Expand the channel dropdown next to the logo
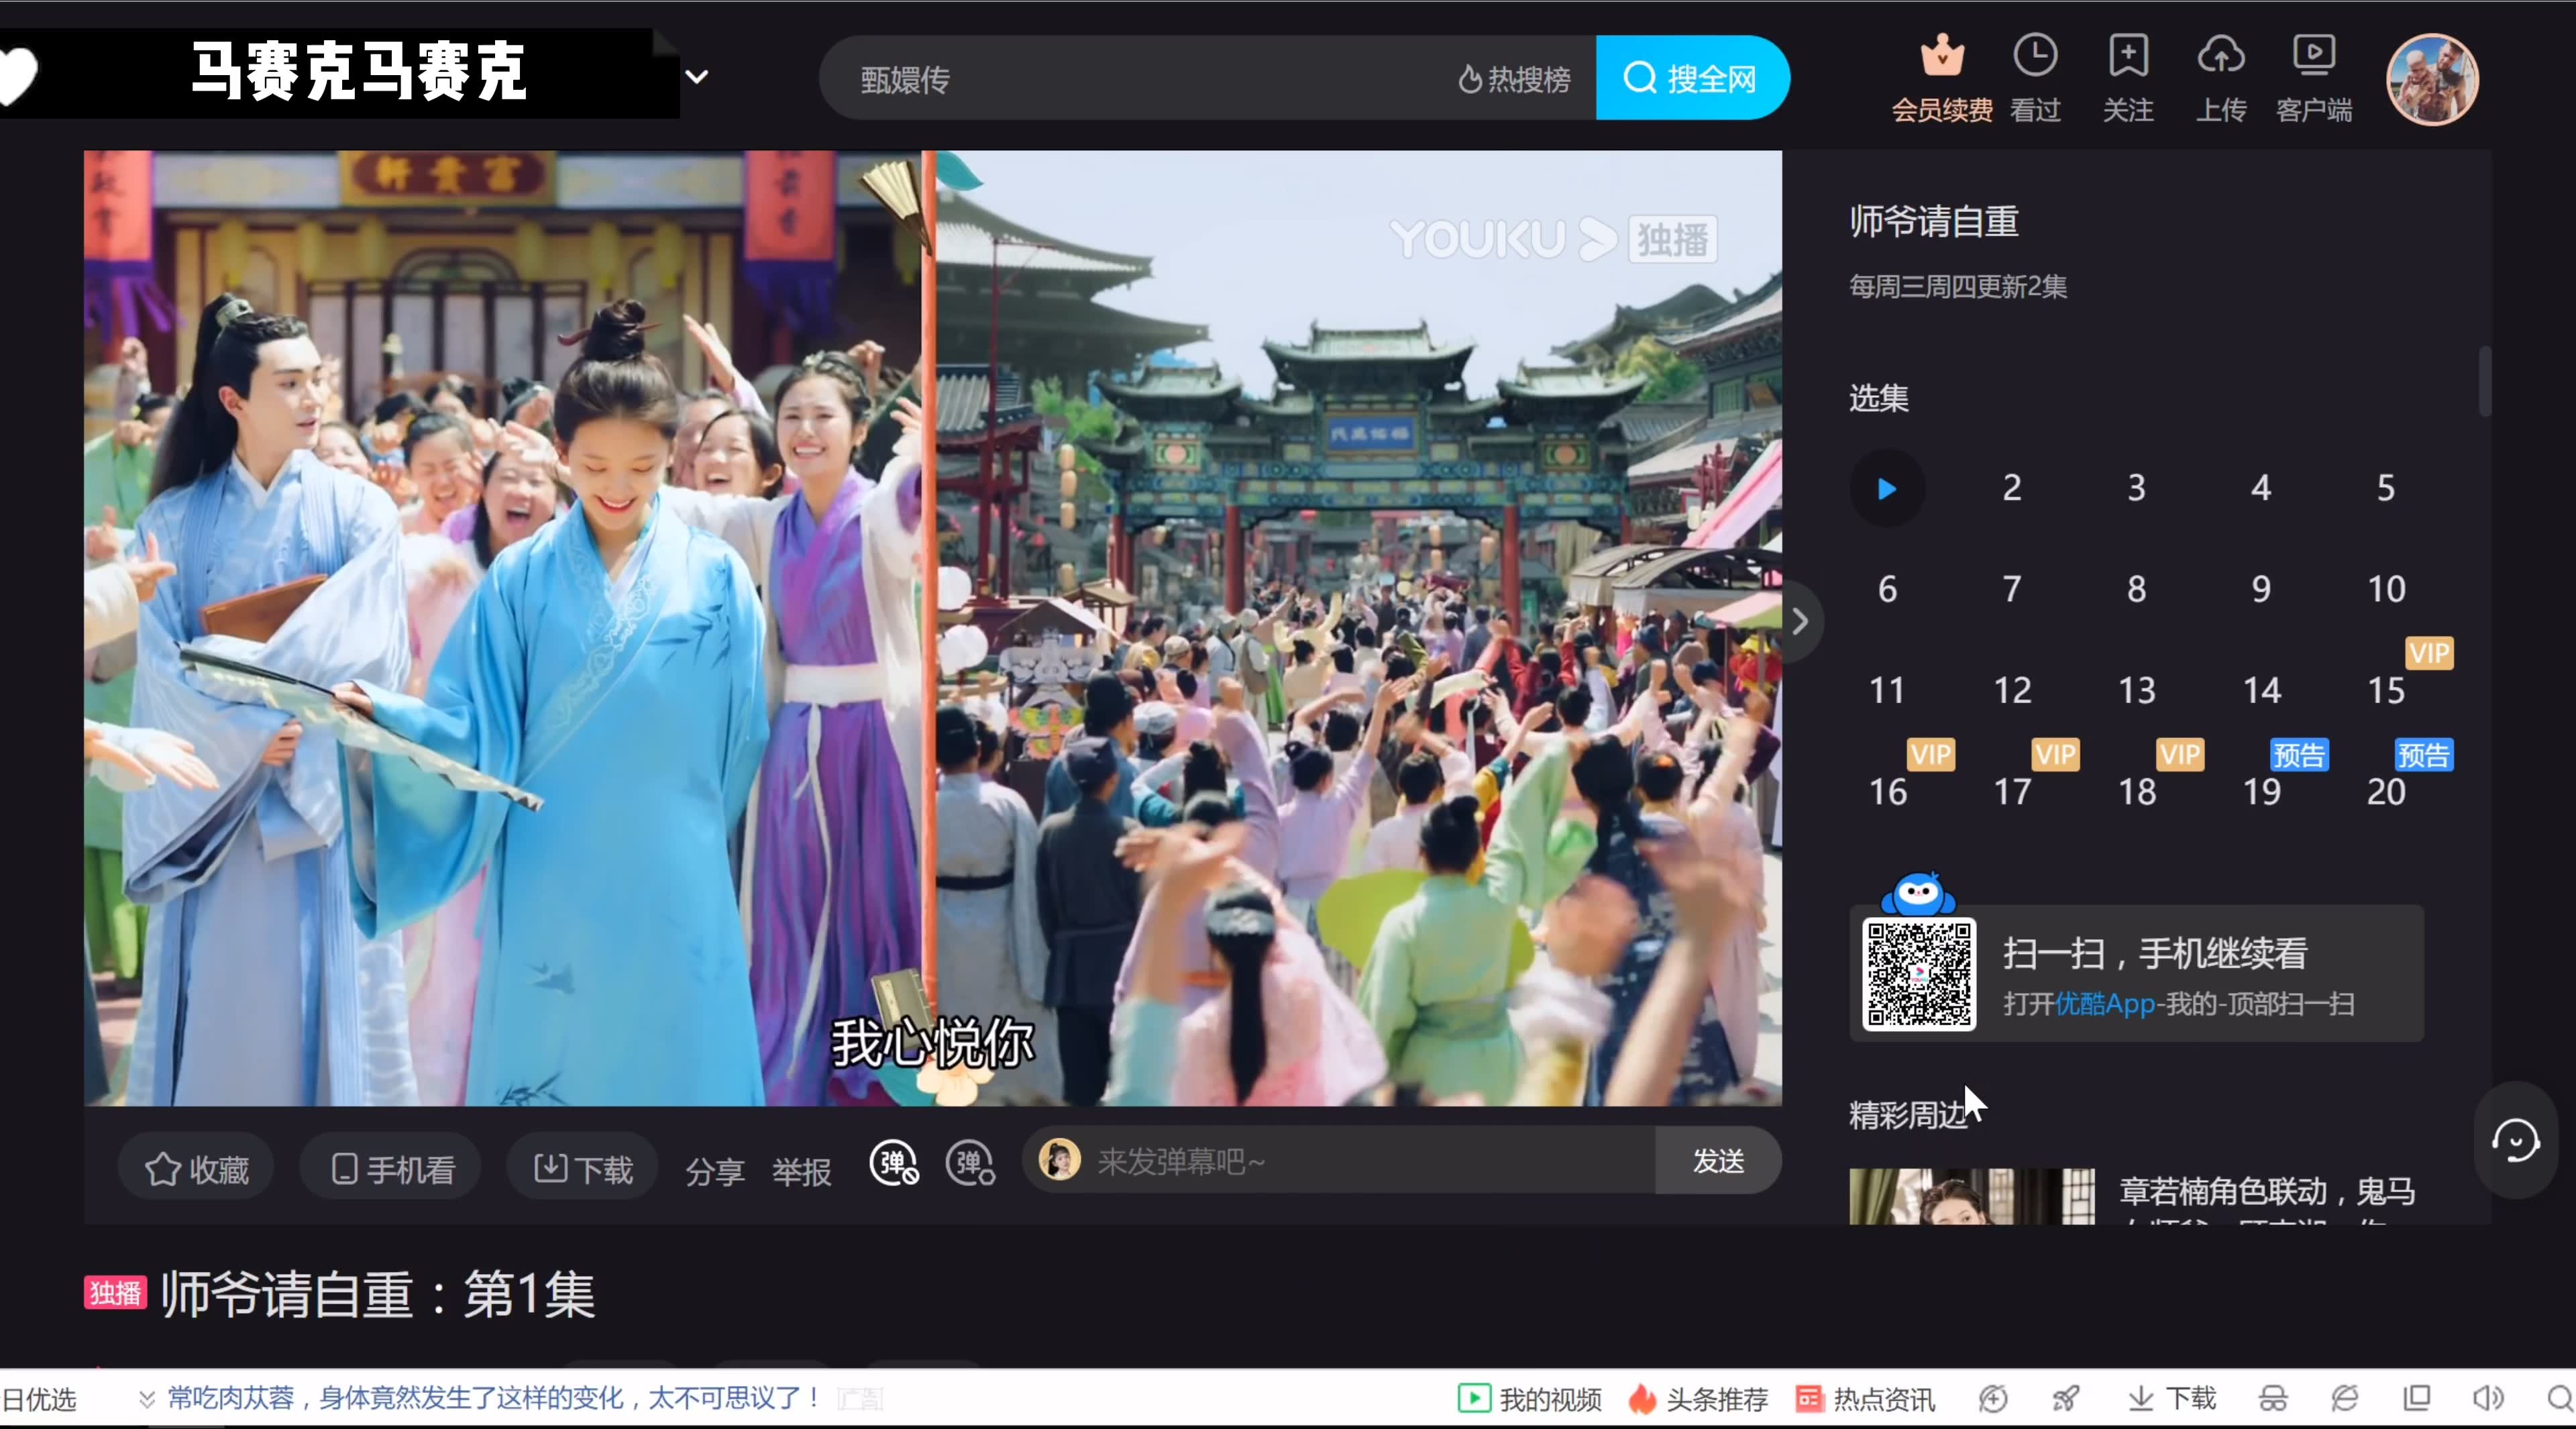This screenshot has height=1429, width=2576. click(697, 77)
